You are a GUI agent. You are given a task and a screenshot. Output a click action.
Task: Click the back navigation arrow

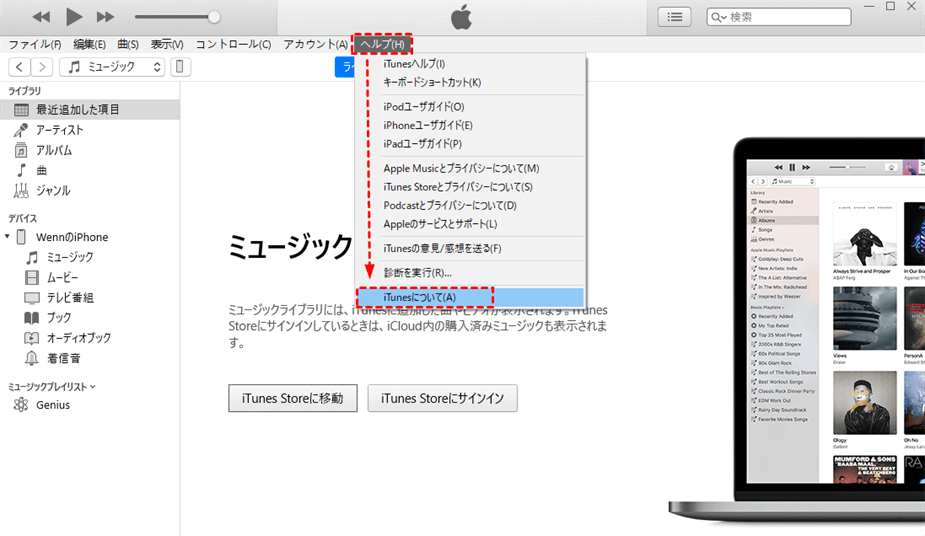19,67
